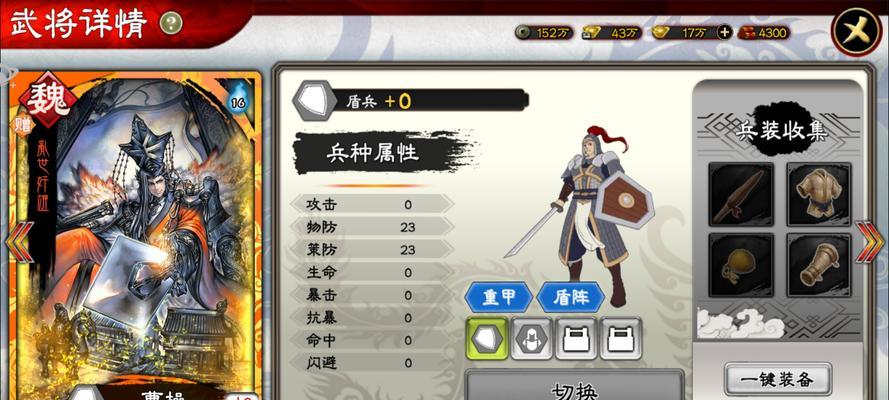
Task: Select the arm guard equipment slot
Action: pyautogui.click(x=819, y=265)
